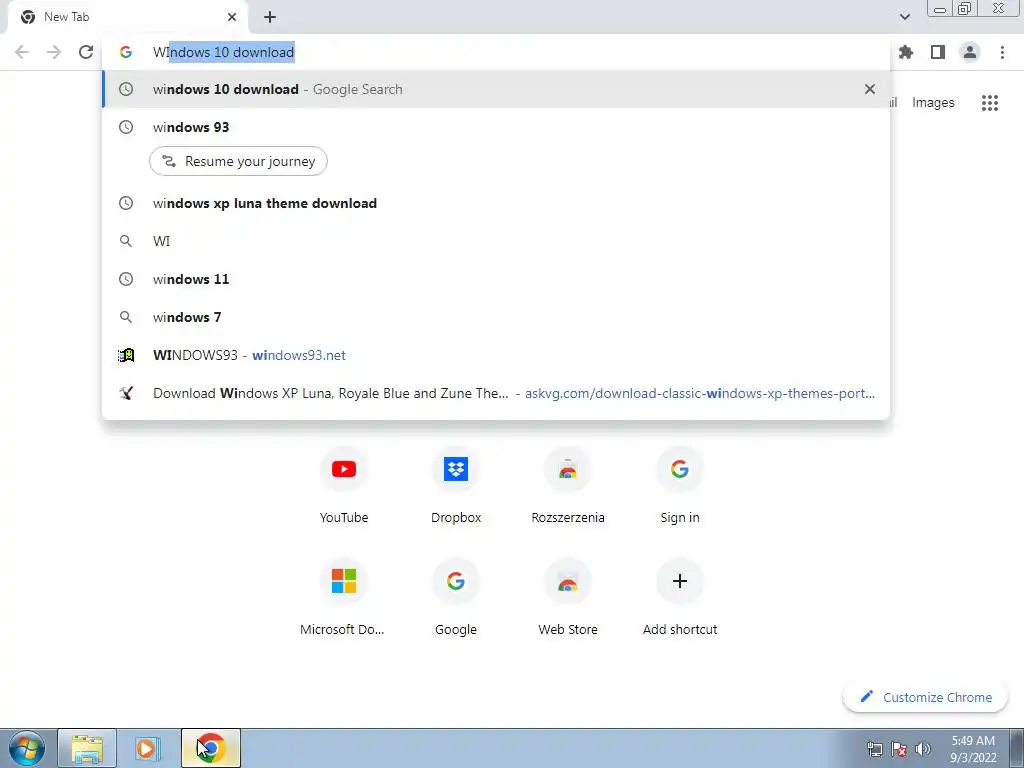Click the address bar text field

point(496,52)
